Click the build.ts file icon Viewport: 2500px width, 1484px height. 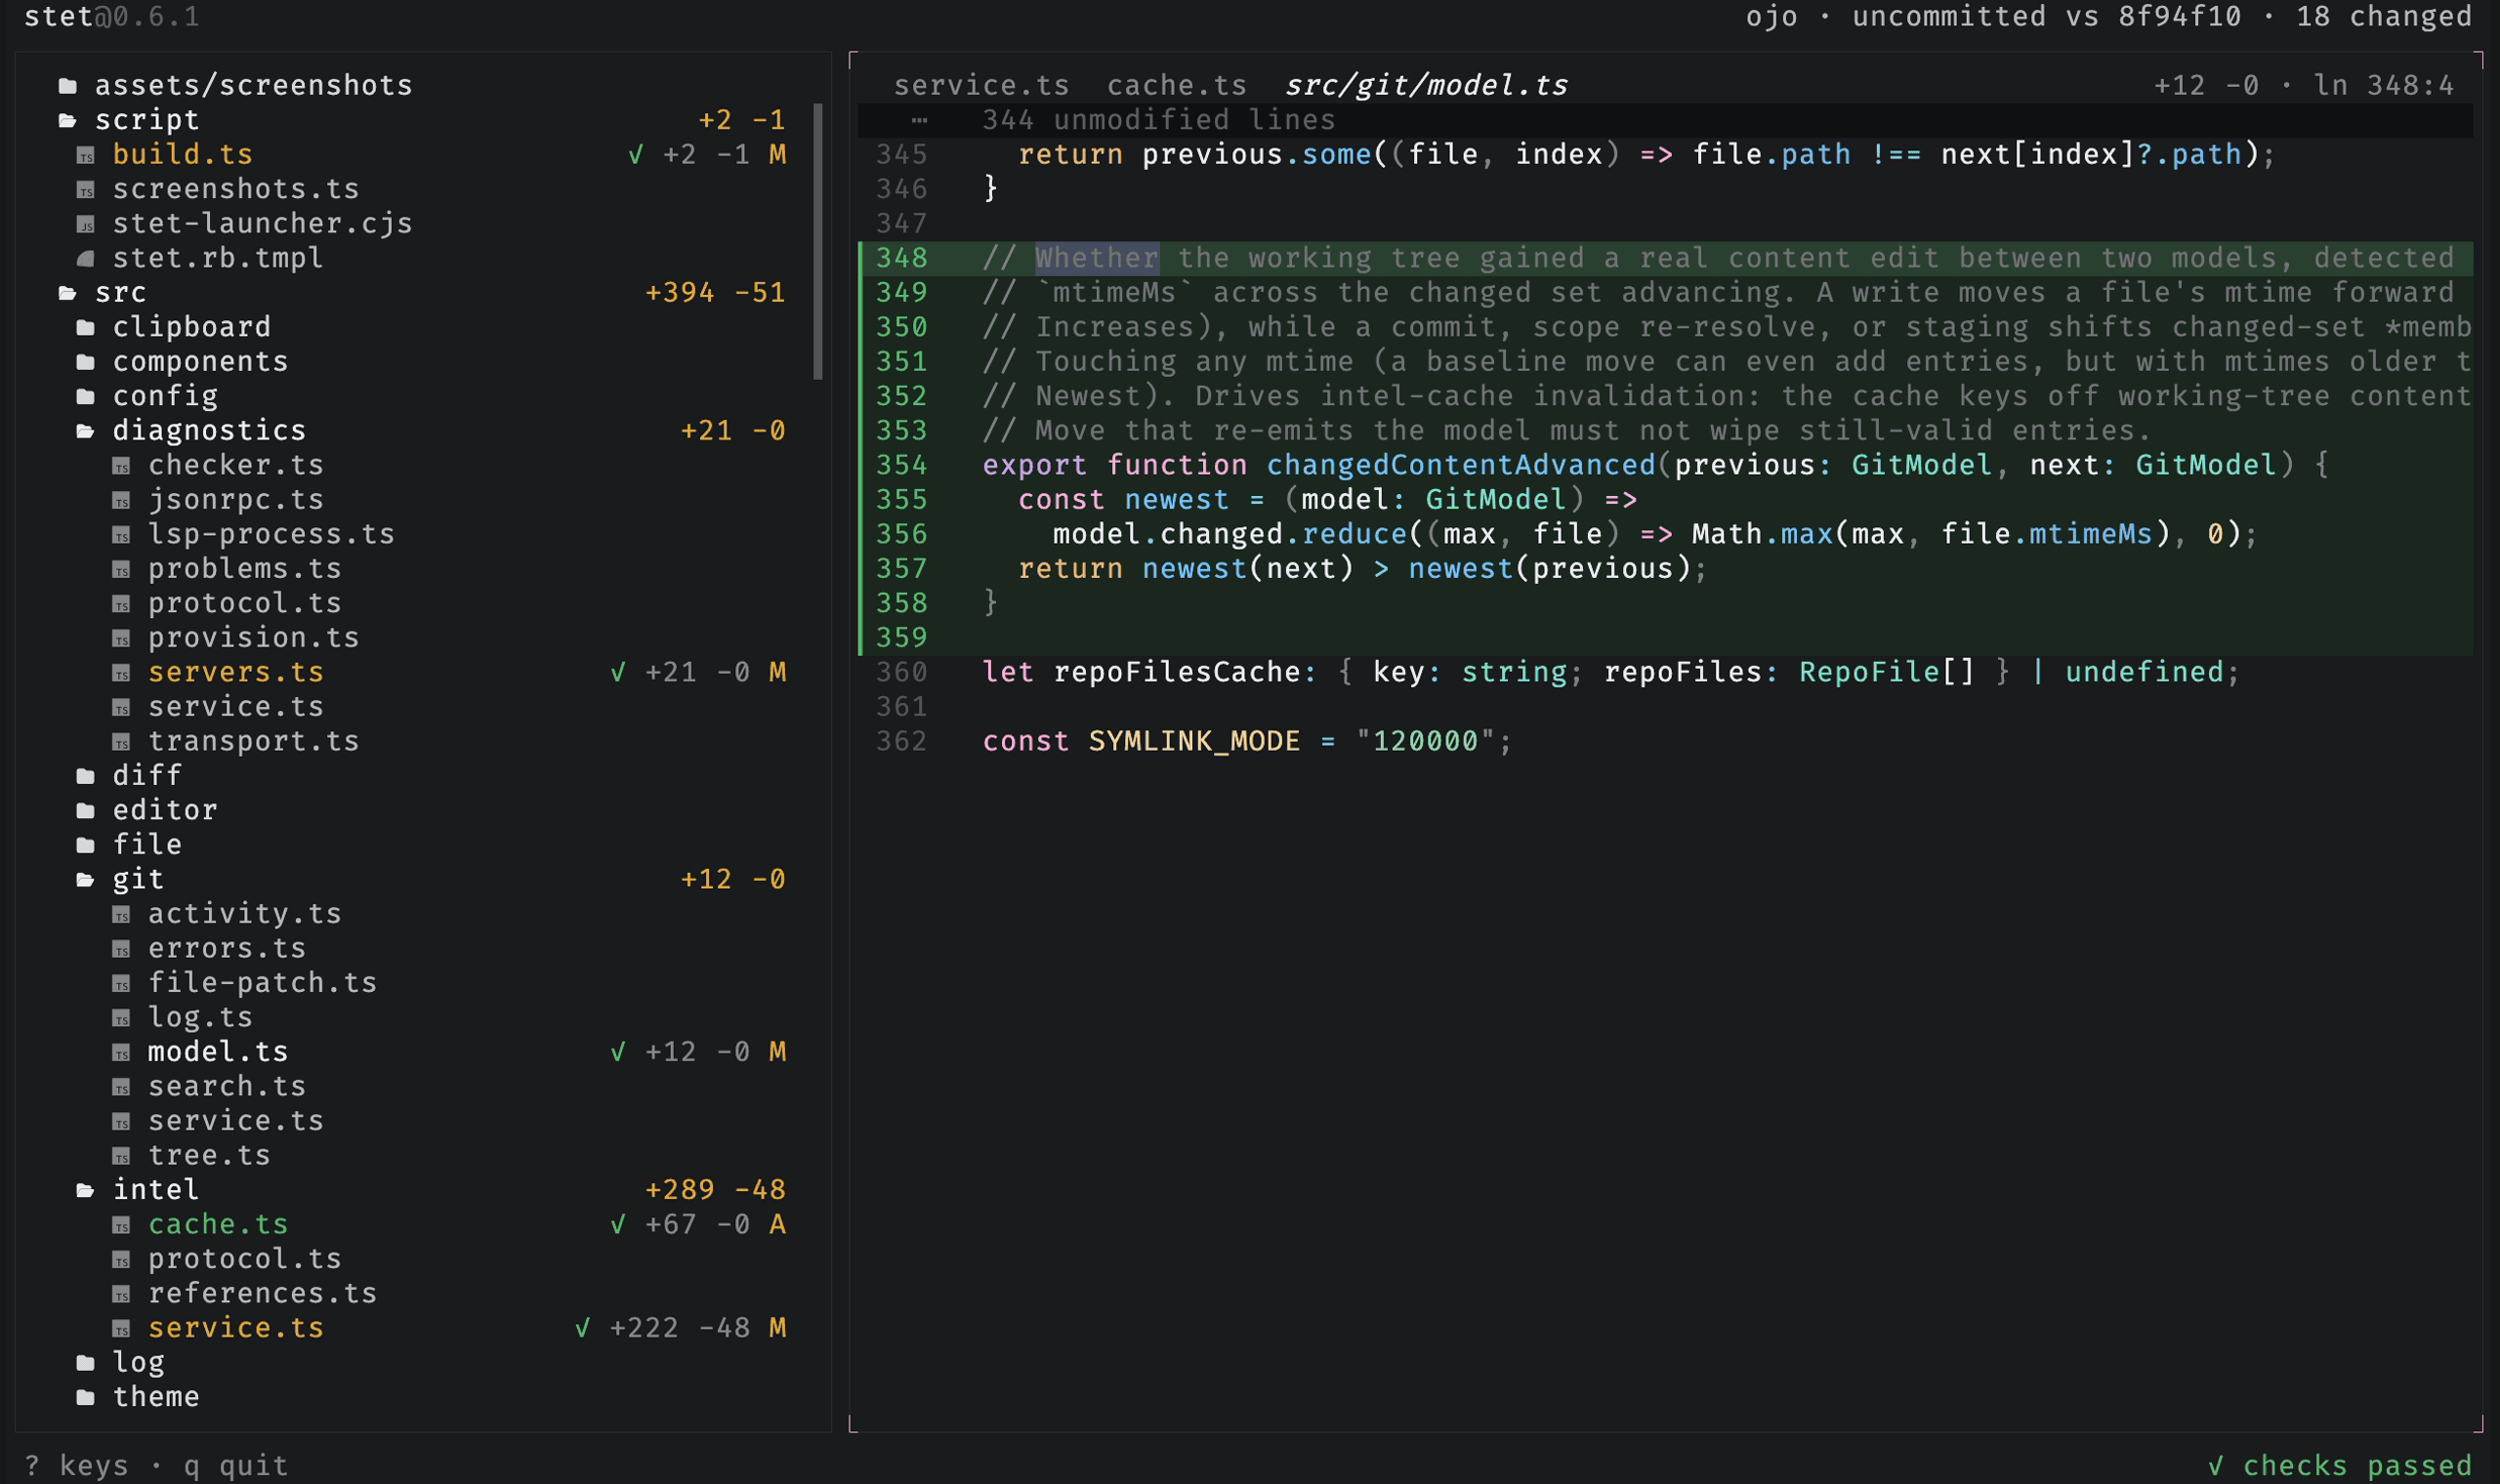coord(86,156)
